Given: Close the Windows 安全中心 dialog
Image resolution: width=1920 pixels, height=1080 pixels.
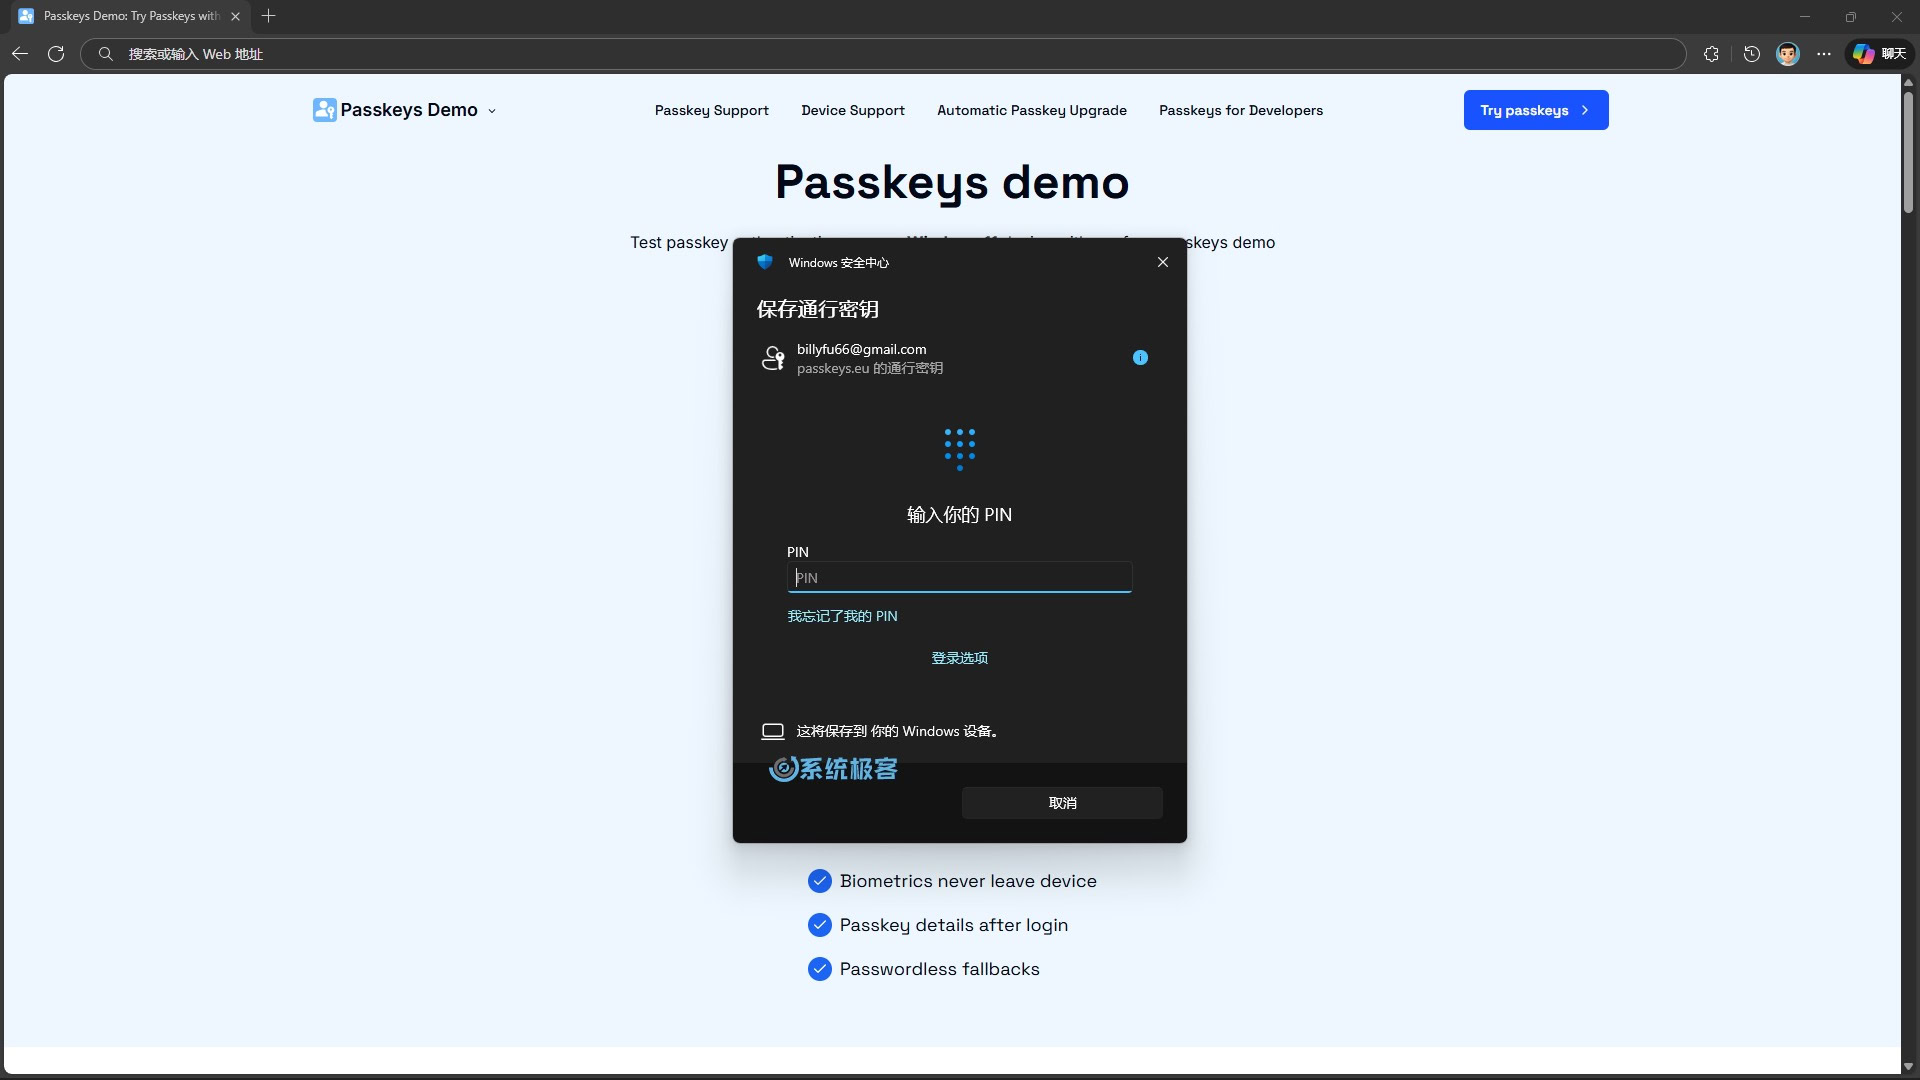Looking at the screenshot, I should point(1162,262).
